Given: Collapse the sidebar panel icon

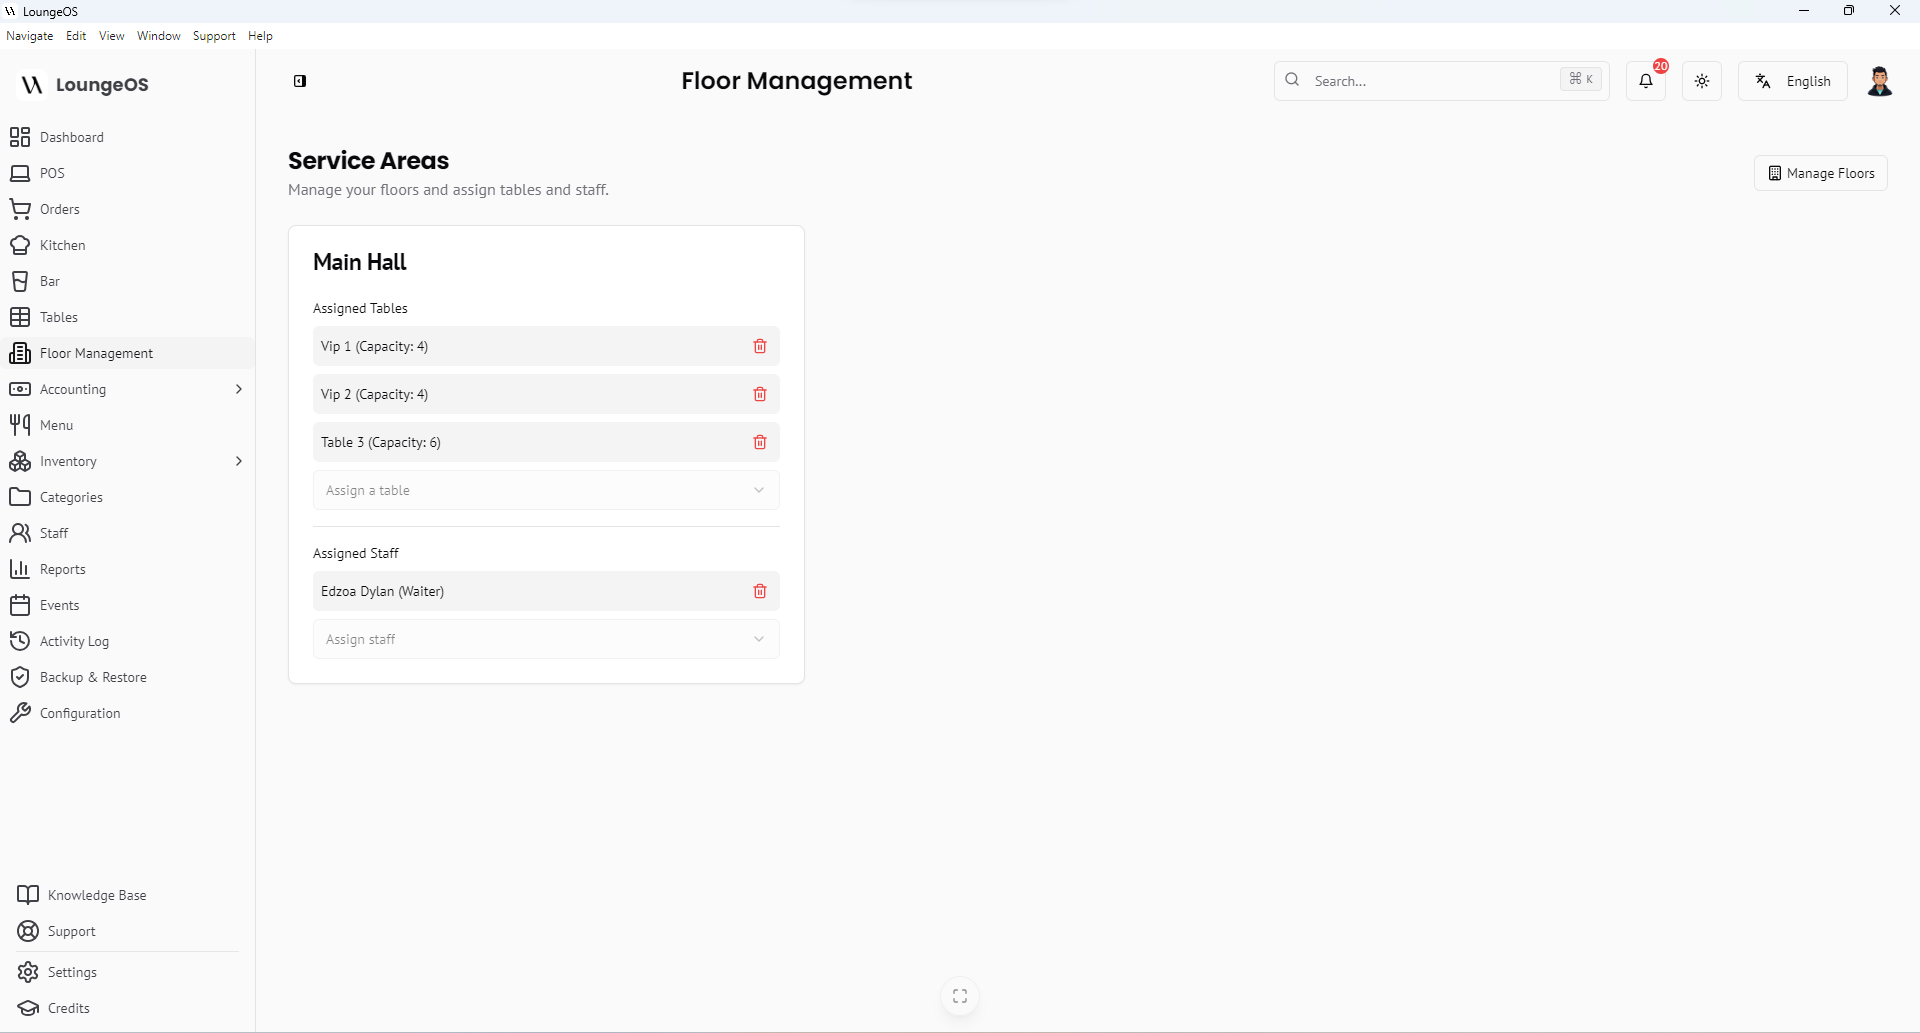Looking at the screenshot, I should (300, 81).
